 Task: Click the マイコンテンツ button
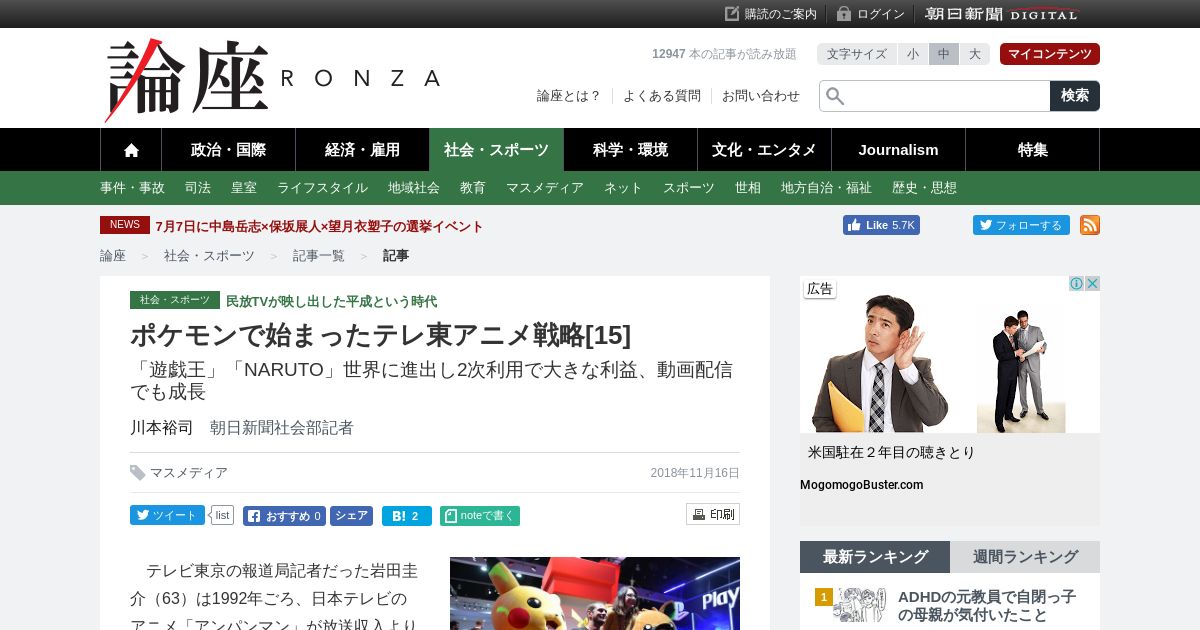(1050, 54)
